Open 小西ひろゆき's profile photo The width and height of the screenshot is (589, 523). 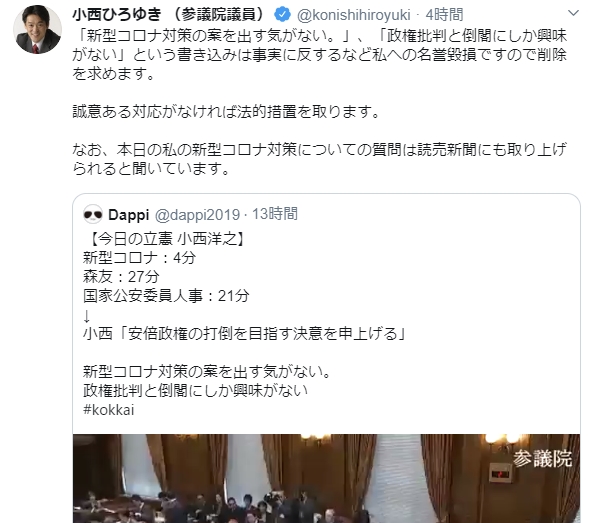(x=37, y=29)
